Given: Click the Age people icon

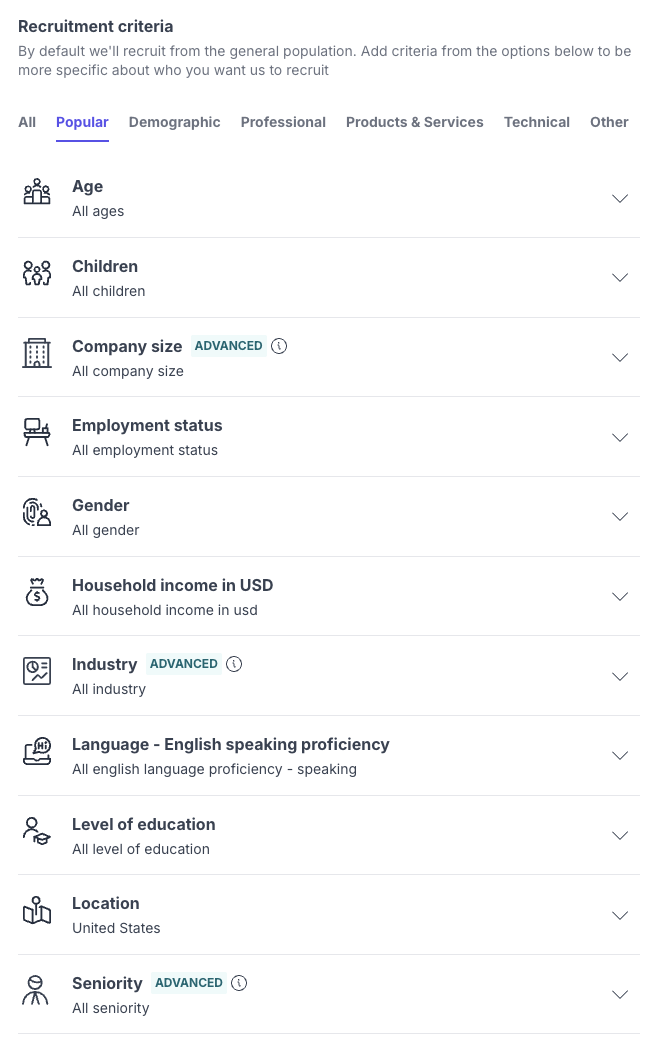Looking at the screenshot, I should pyautogui.click(x=37, y=192).
